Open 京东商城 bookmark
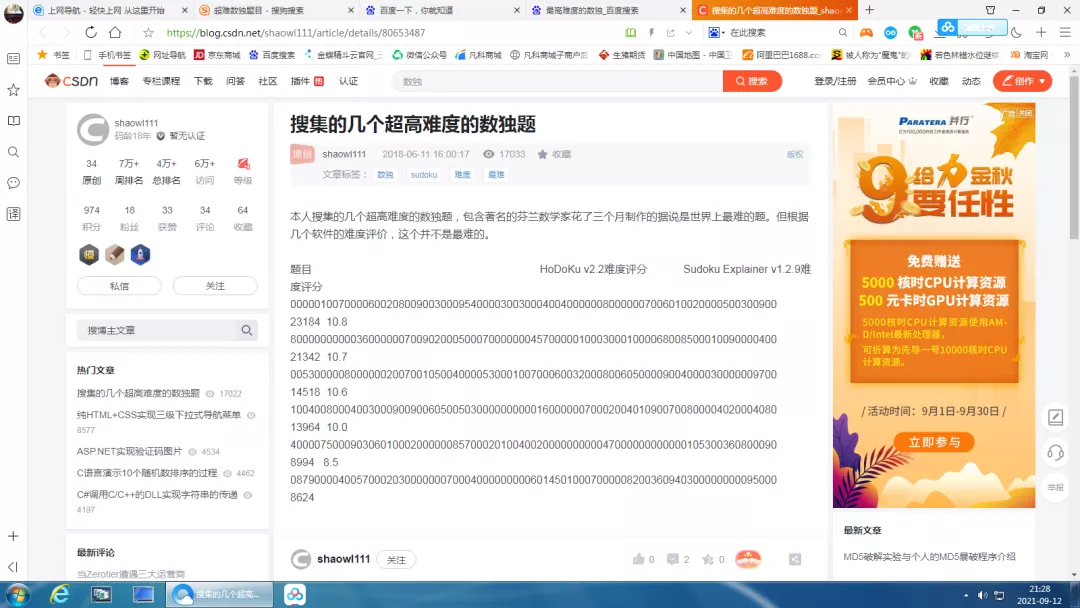 tap(217, 54)
